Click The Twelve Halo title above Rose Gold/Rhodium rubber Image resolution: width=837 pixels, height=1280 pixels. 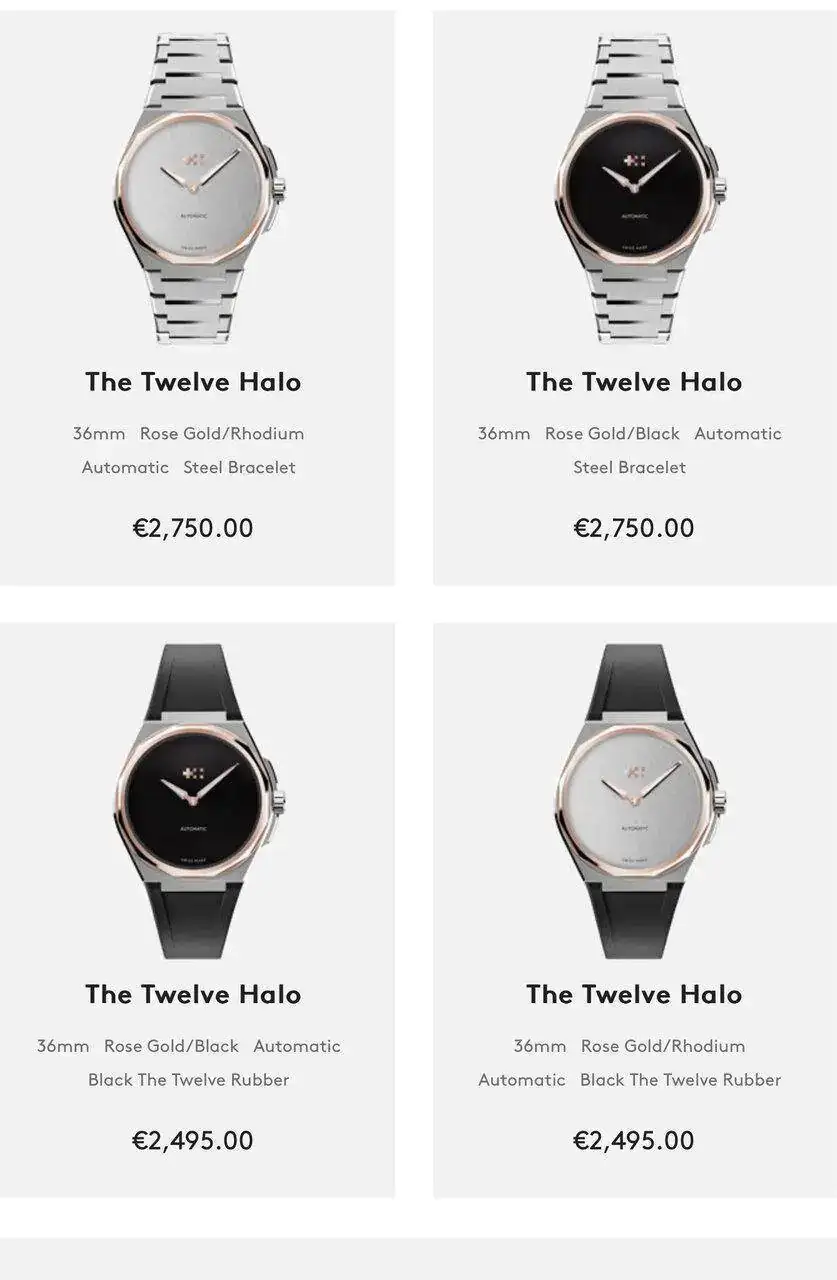point(634,994)
